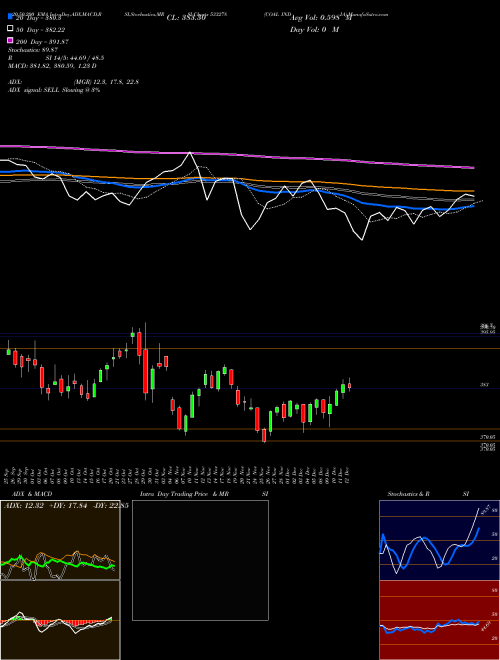Click the 'Stochastics & R' panel title
This screenshot has width=500, height=660.
point(408,494)
